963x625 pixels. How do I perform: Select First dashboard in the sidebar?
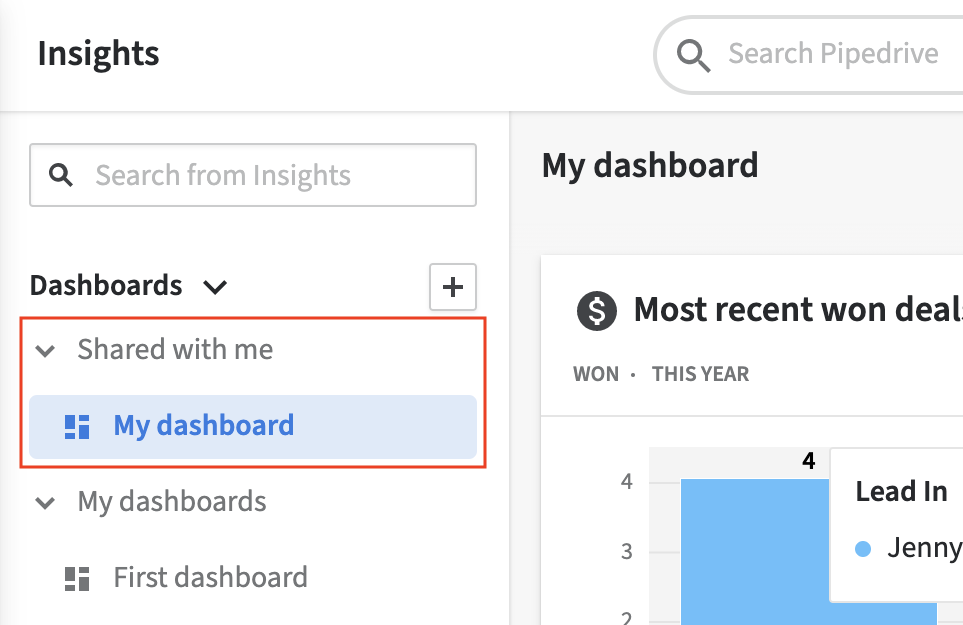click(209, 577)
